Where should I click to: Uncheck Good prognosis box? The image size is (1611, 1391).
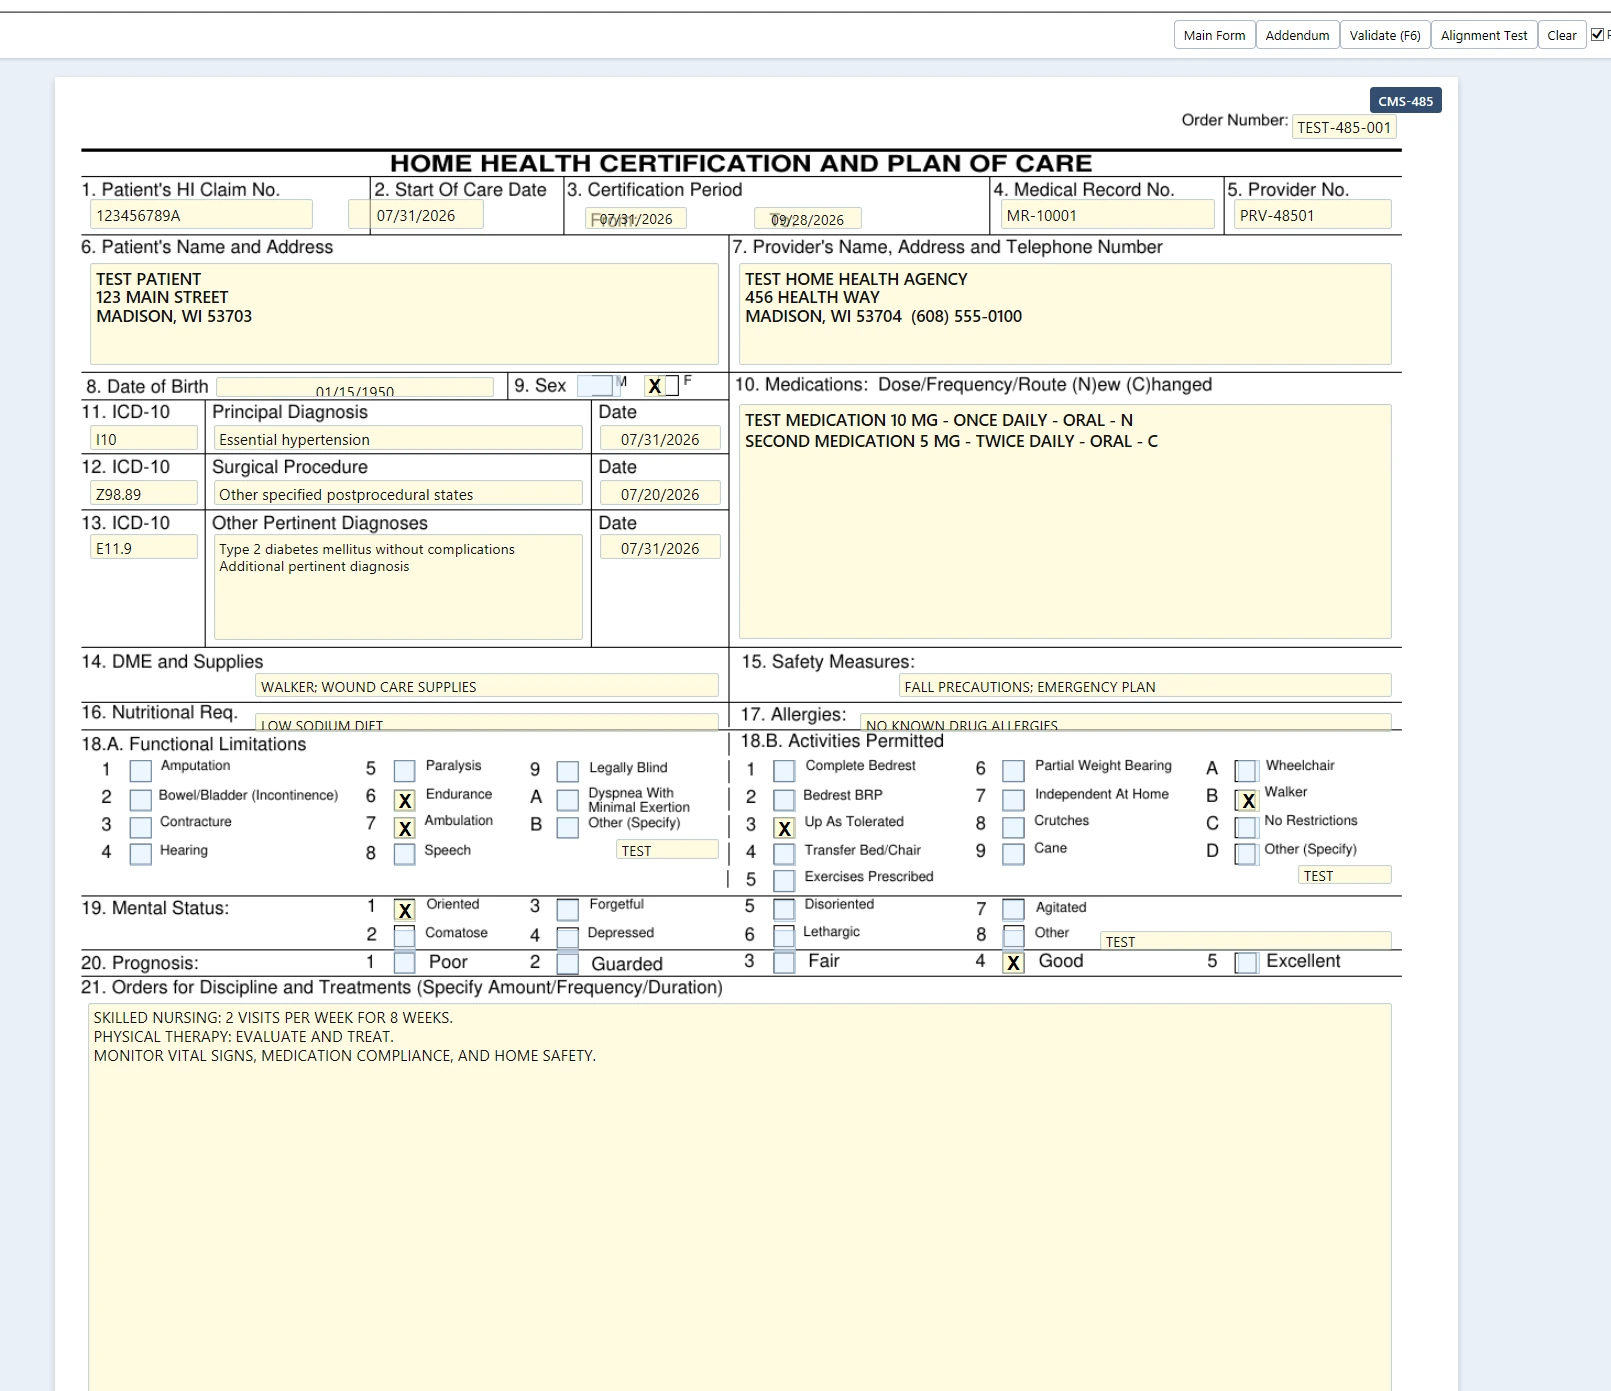click(1013, 962)
